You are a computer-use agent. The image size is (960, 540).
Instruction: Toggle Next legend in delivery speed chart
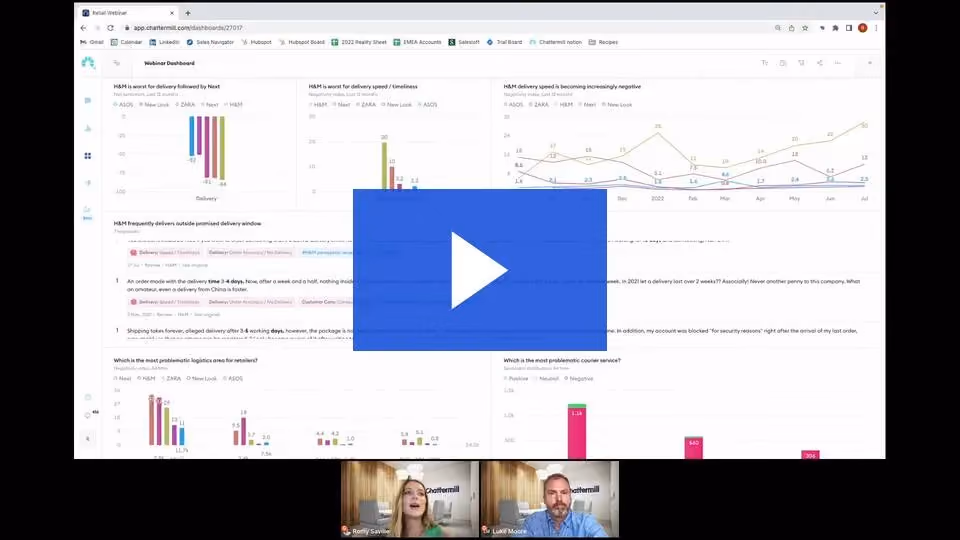point(341,105)
